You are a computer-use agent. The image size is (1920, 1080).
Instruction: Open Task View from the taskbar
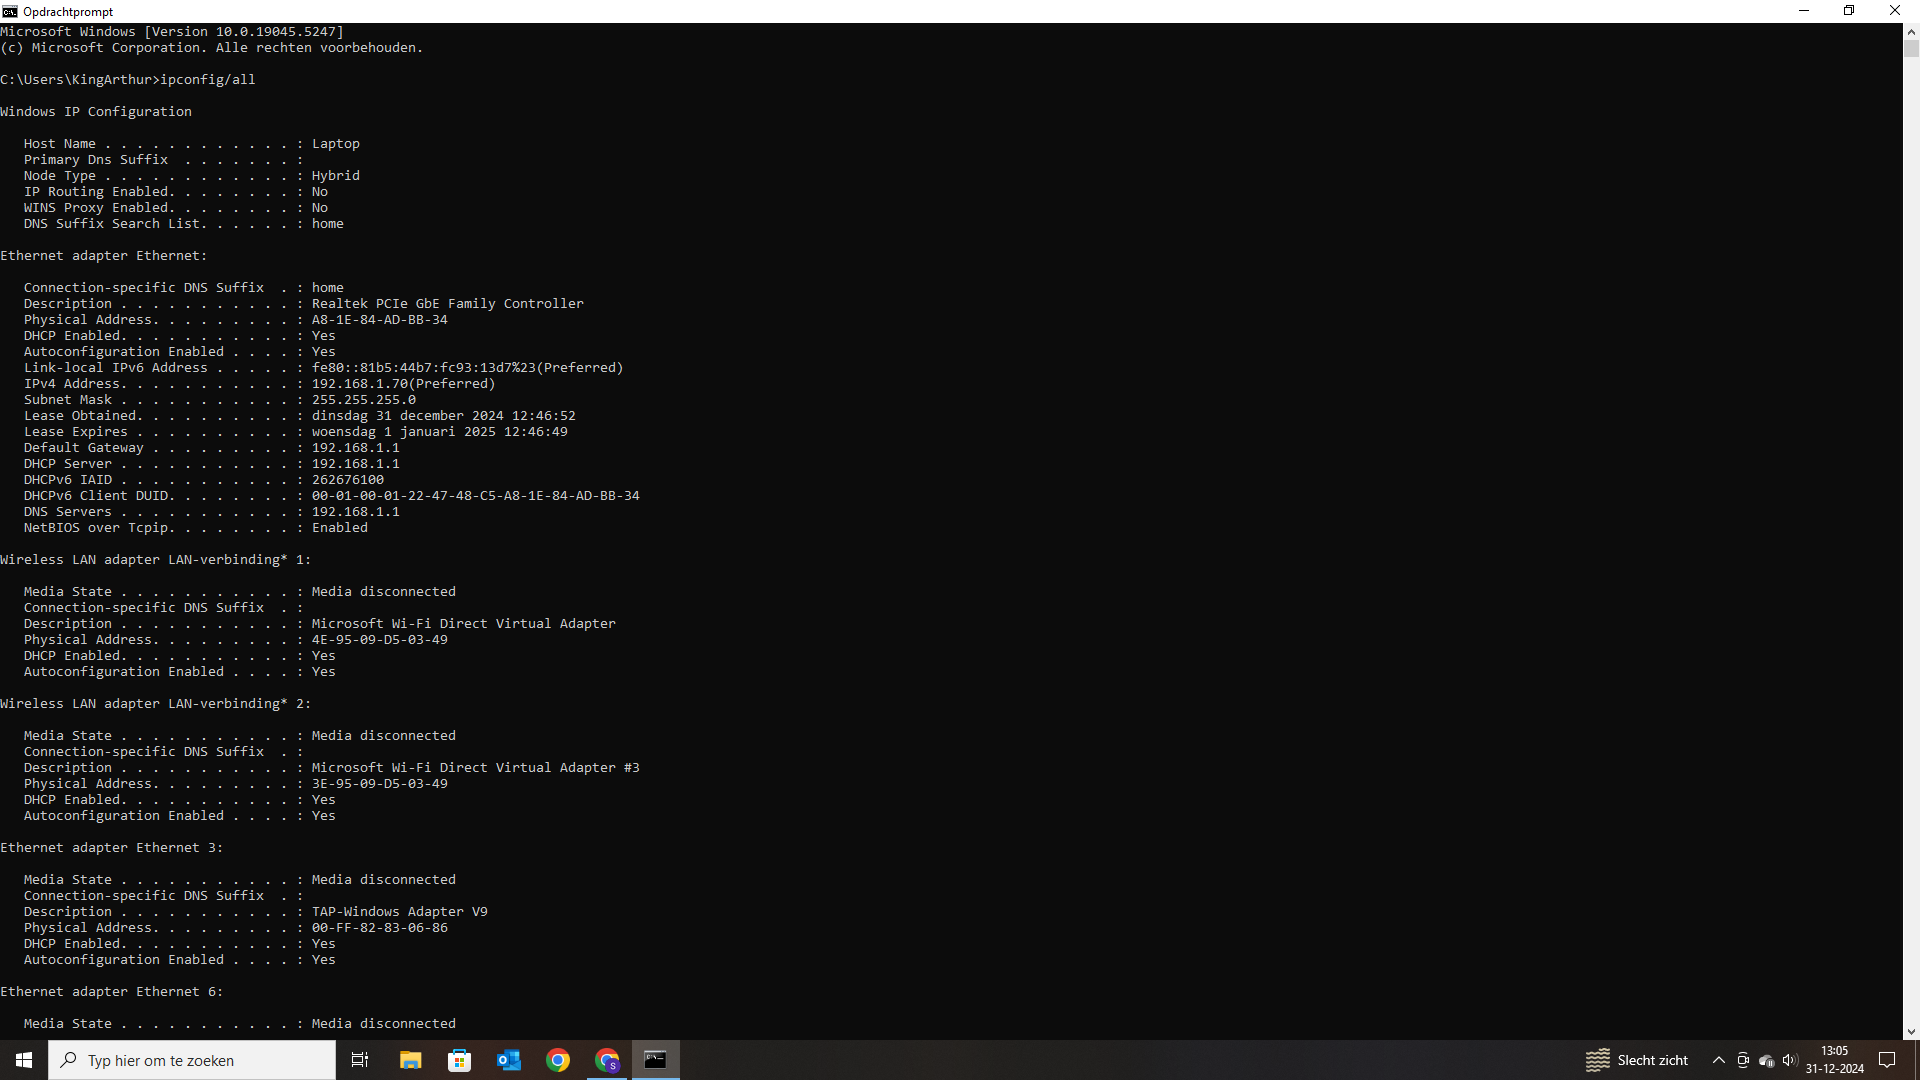[x=360, y=1060]
